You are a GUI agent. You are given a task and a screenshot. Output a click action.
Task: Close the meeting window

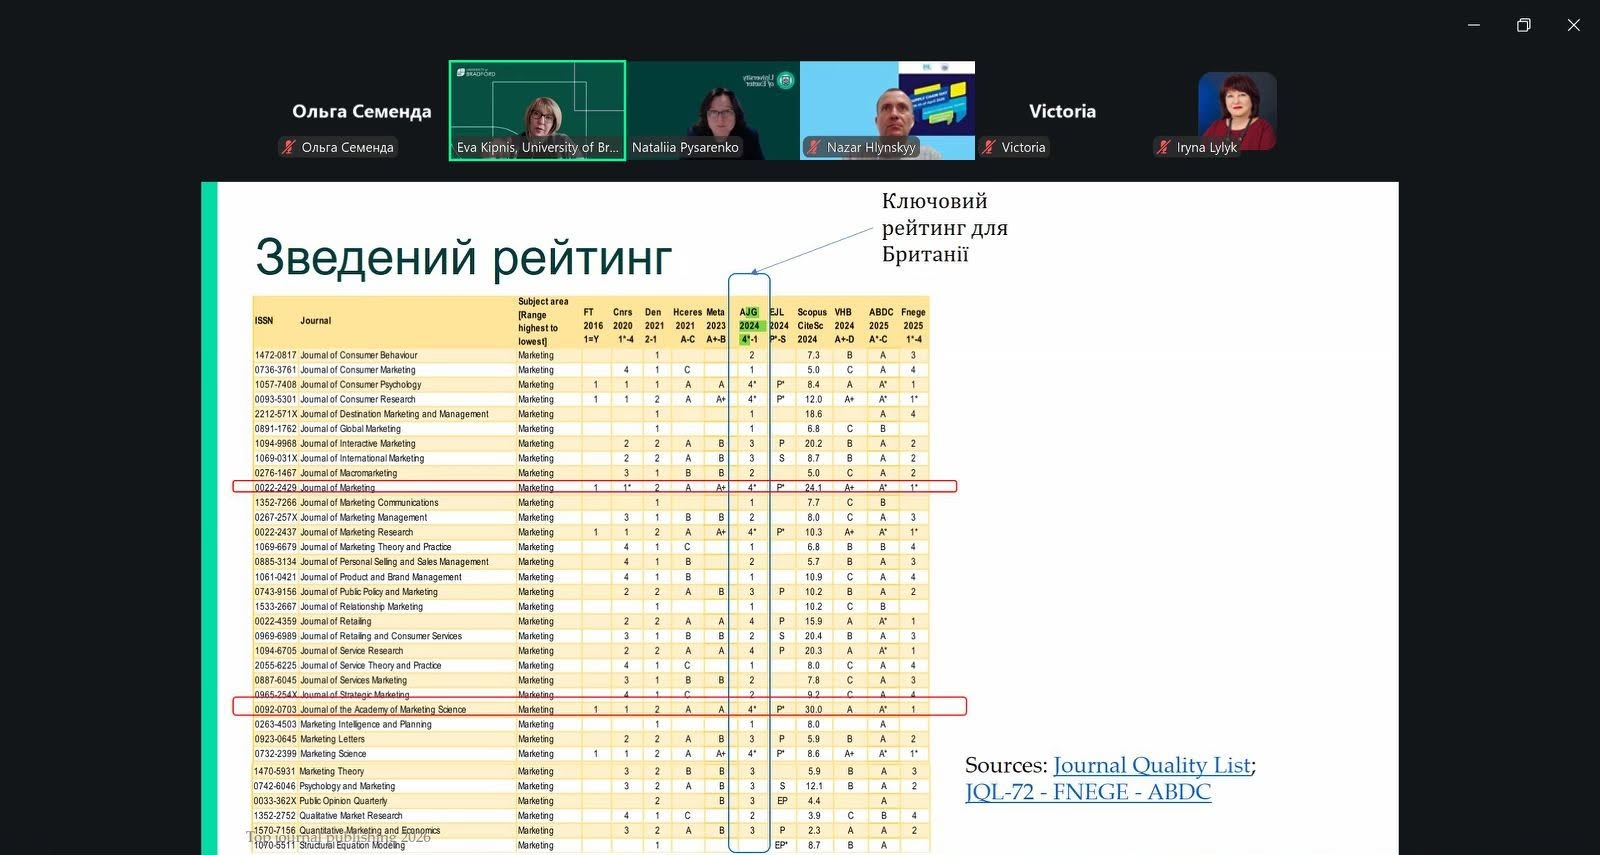click(1573, 25)
